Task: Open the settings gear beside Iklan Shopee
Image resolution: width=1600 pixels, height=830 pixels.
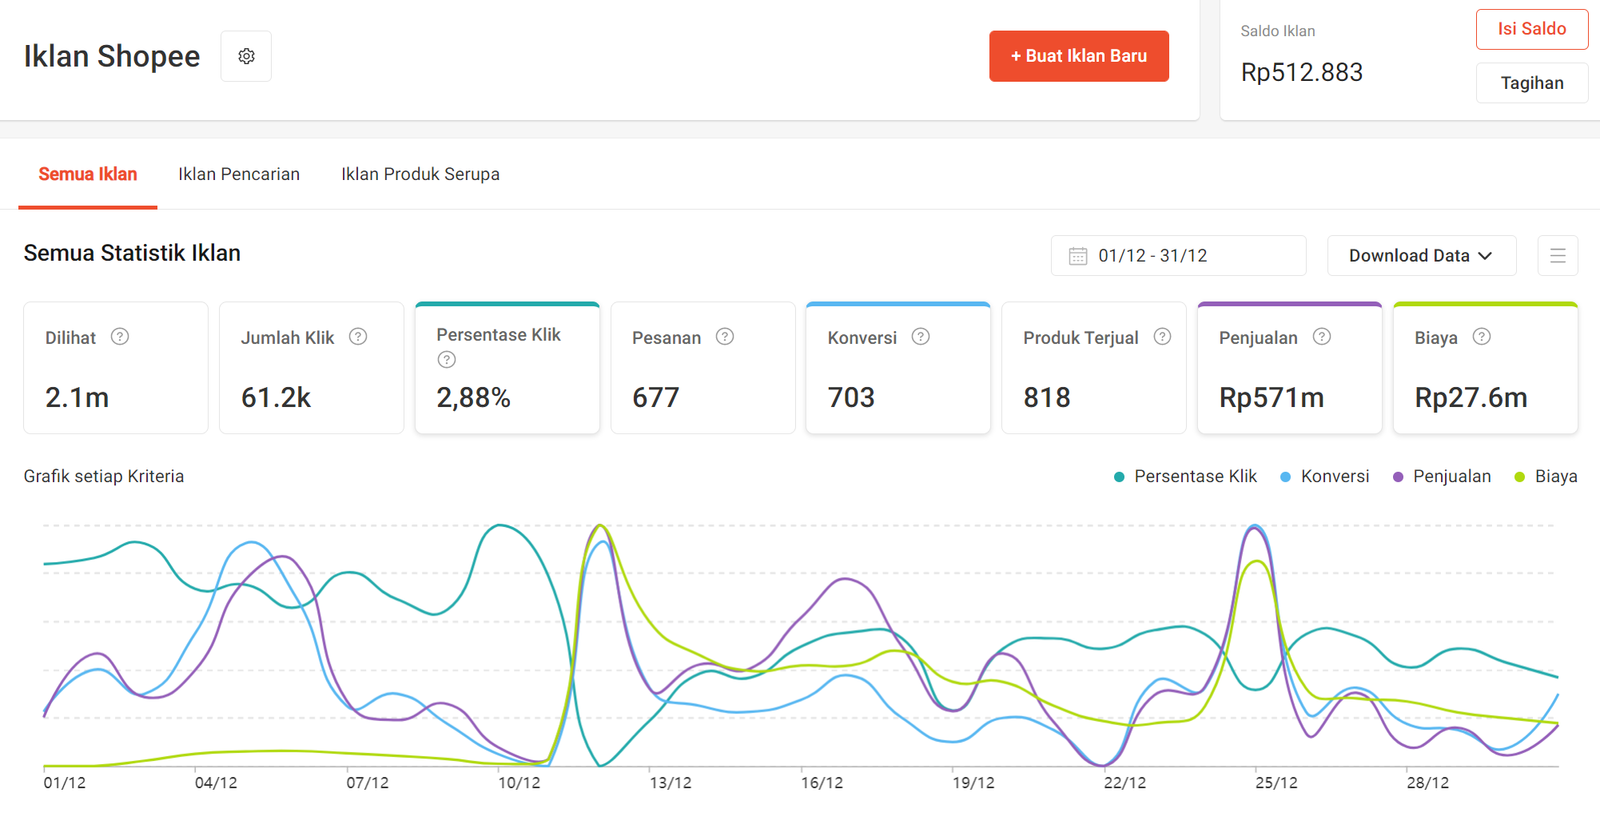Action: point(246,56)
